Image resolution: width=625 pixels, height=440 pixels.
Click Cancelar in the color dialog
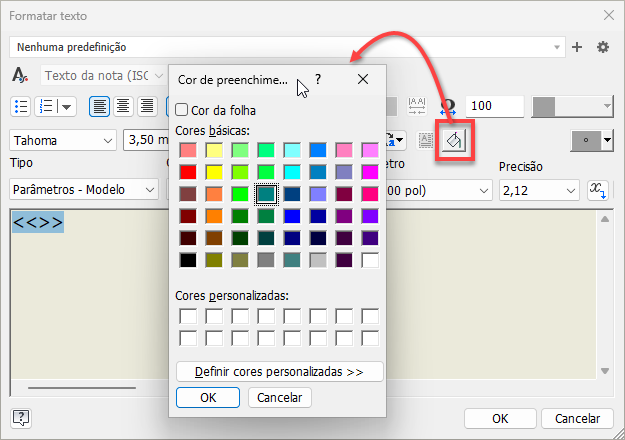[280, 397]
